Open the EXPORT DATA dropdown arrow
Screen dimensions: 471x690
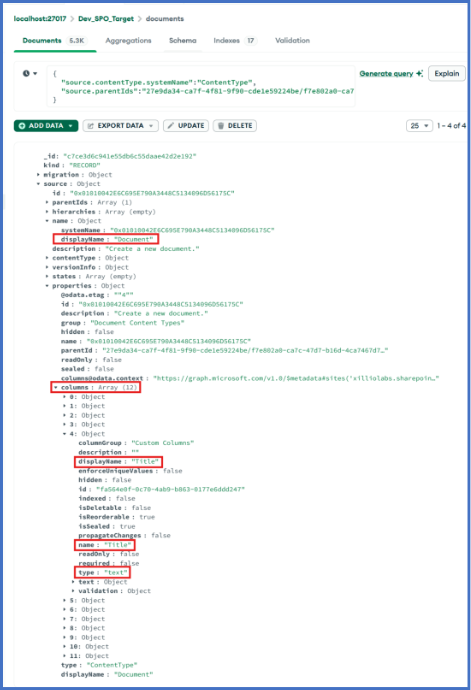[151, 126]
